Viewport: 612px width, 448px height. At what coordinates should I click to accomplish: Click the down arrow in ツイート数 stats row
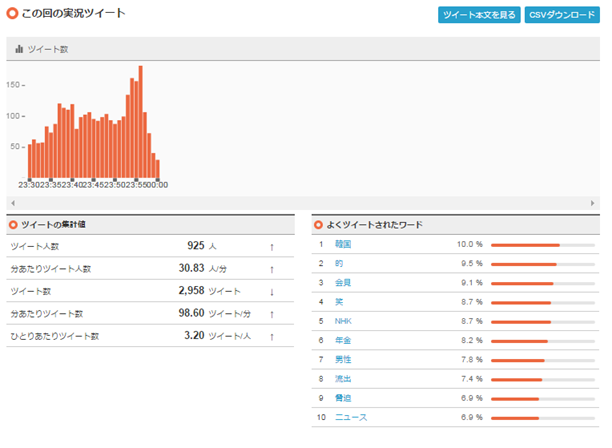click(272, 292)
